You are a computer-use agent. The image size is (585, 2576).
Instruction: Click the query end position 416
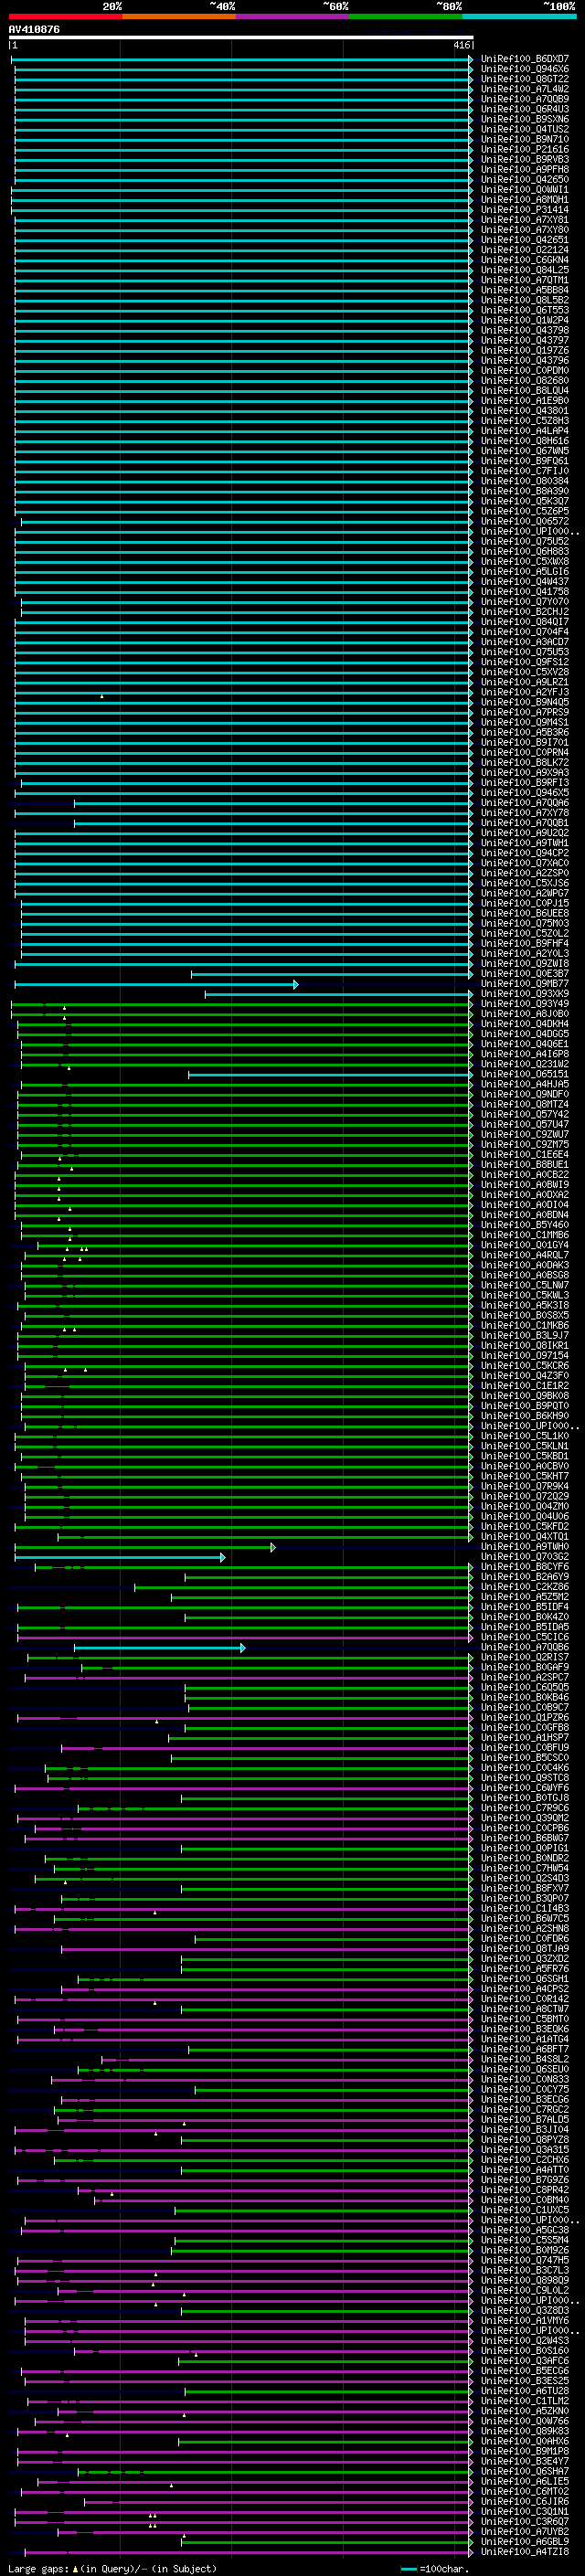click(461, 45)
